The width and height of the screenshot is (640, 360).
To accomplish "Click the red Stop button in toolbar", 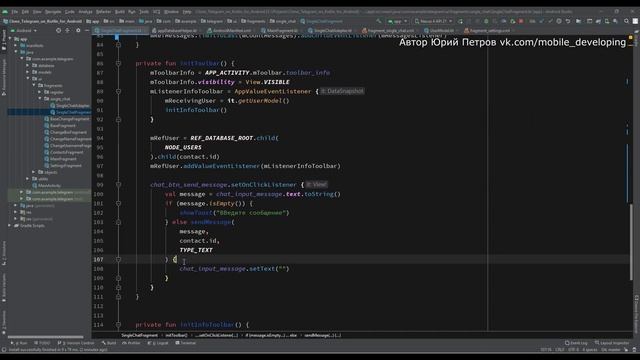I will pyautogui.click(x=521, y=21).
